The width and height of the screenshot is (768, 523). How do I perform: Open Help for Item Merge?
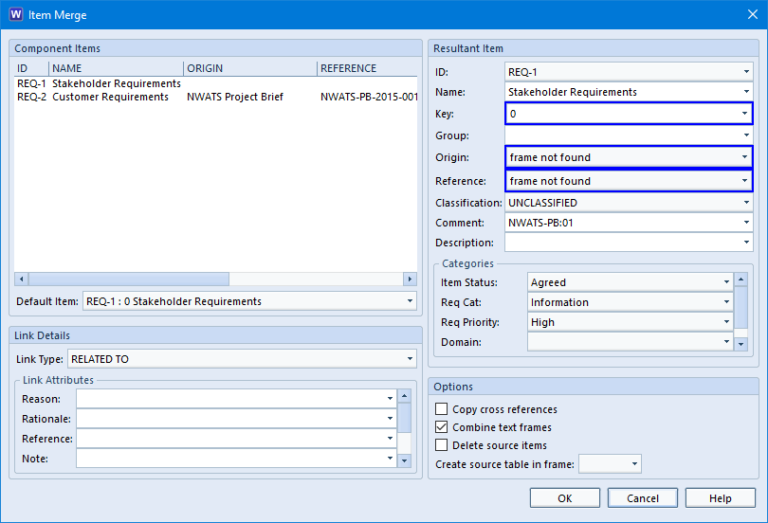coord(720,498)
